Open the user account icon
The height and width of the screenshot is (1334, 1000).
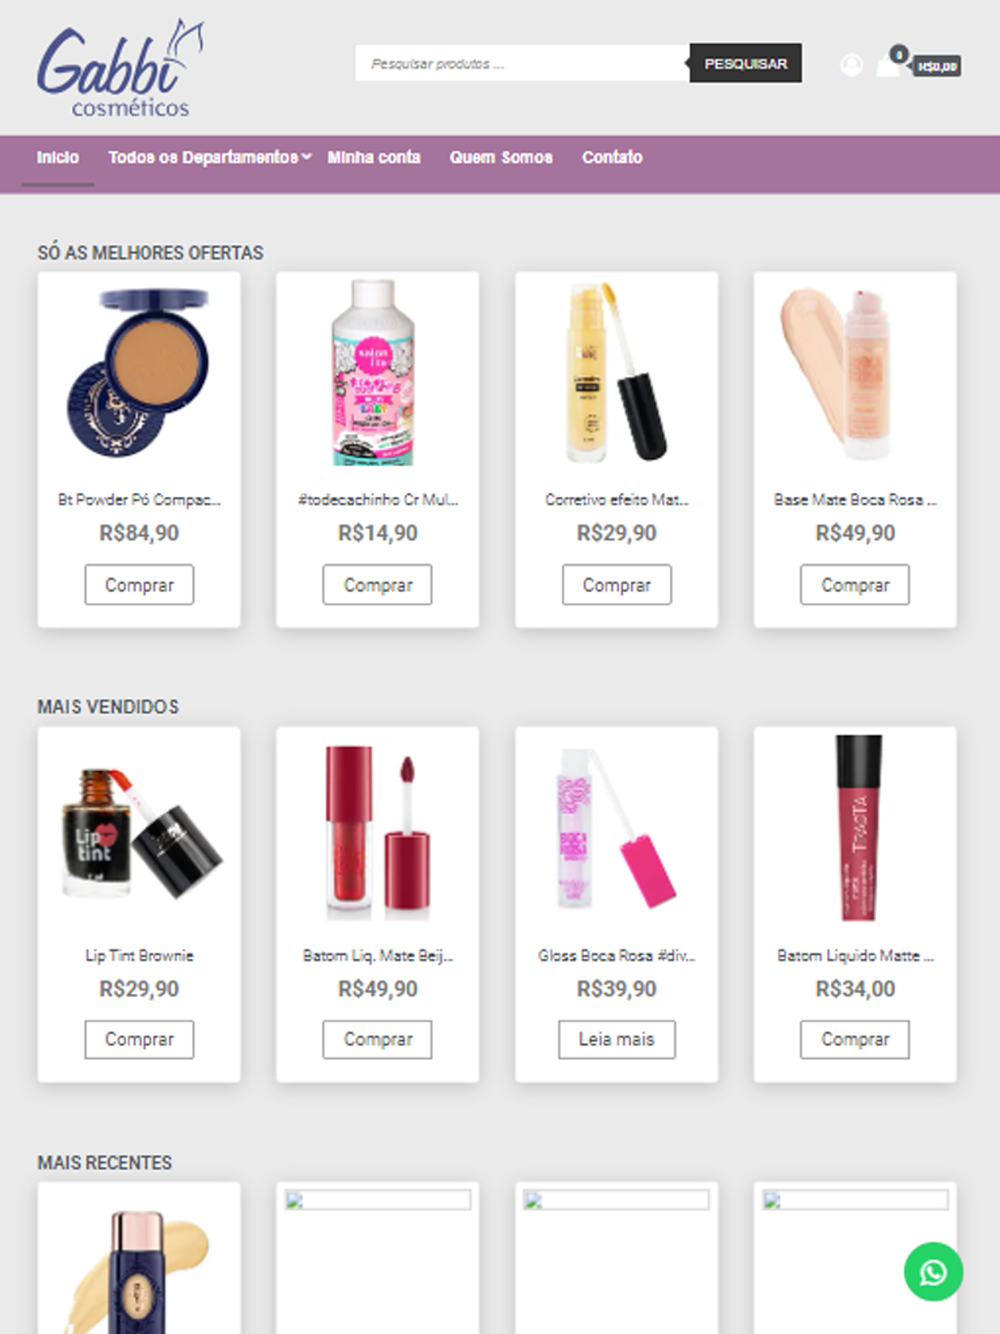(851, 65)
